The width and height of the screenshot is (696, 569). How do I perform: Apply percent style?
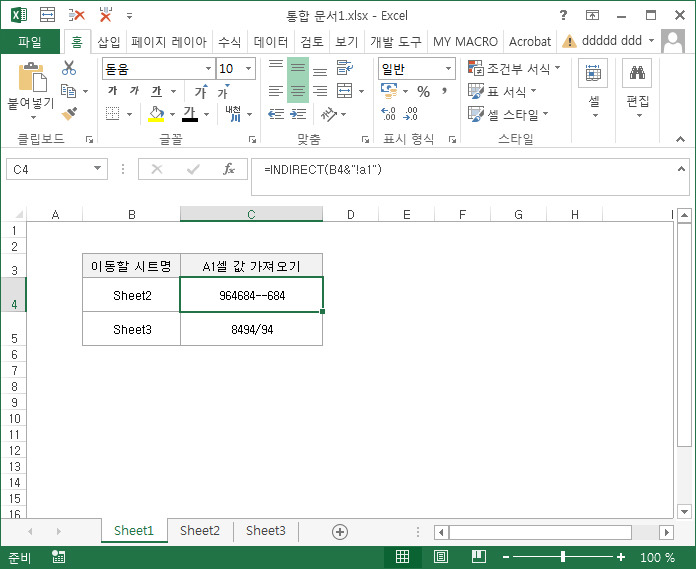click(x=423, y=91)
